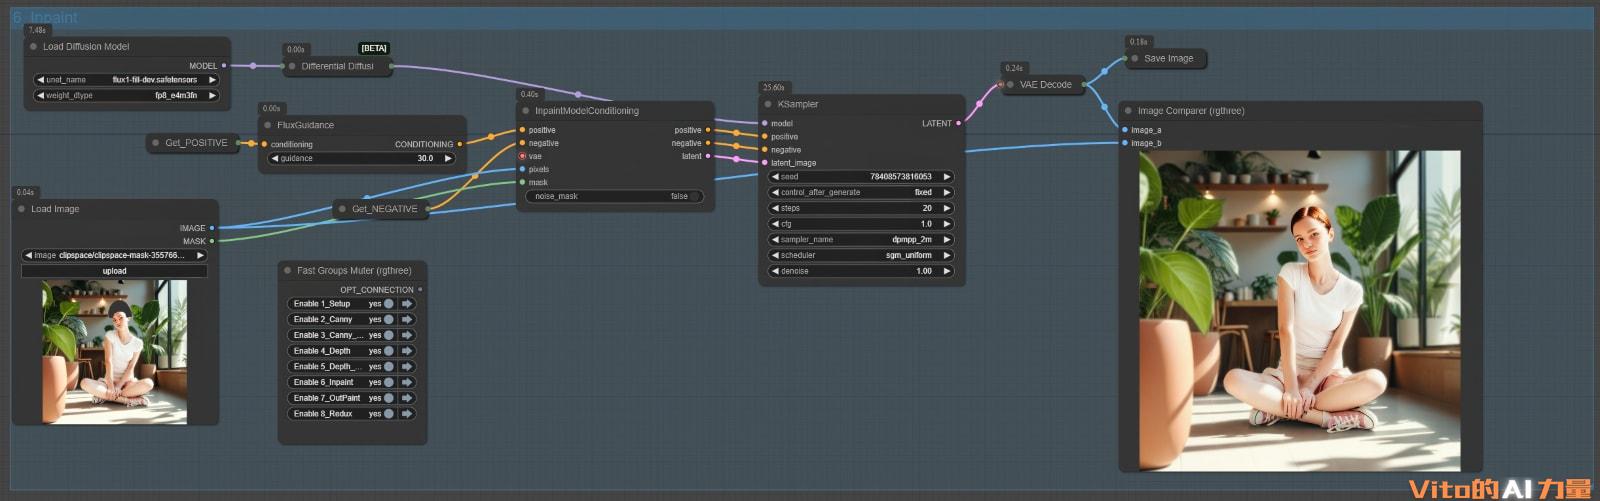Image resolution: width=1600 pixels, height=501 pixels.
Task: Click the Image Comparer output preview
Action: coord(1300,310)
